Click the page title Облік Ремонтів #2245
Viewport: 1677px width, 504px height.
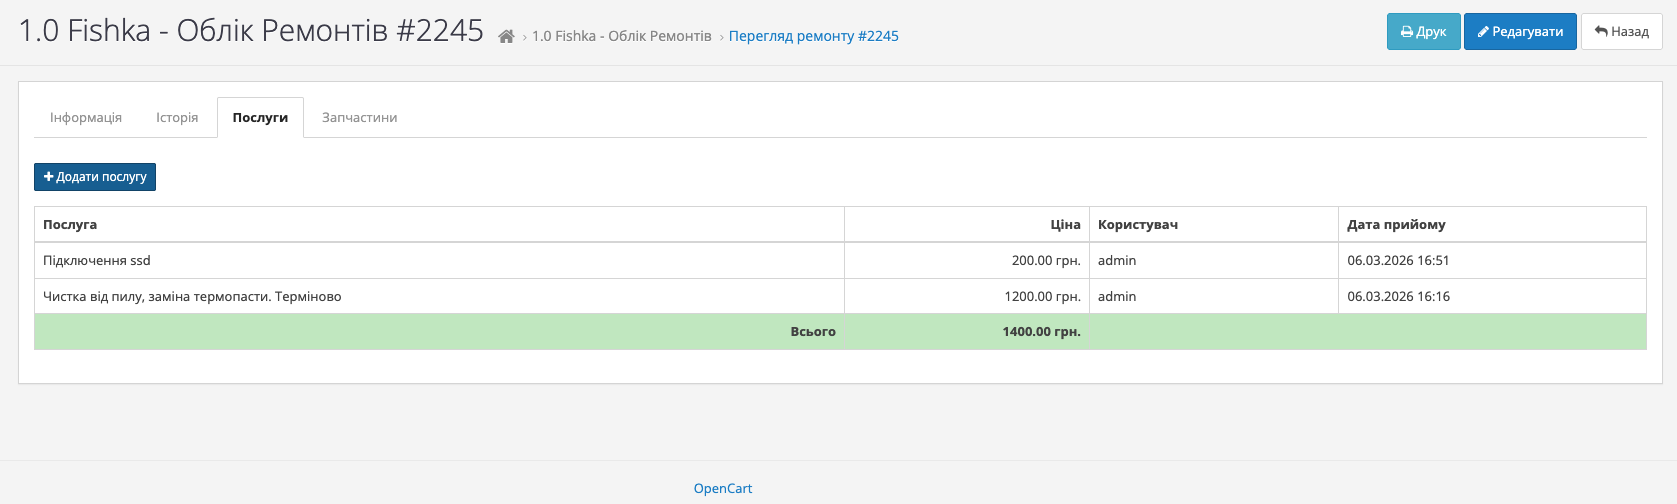(251, 31)
